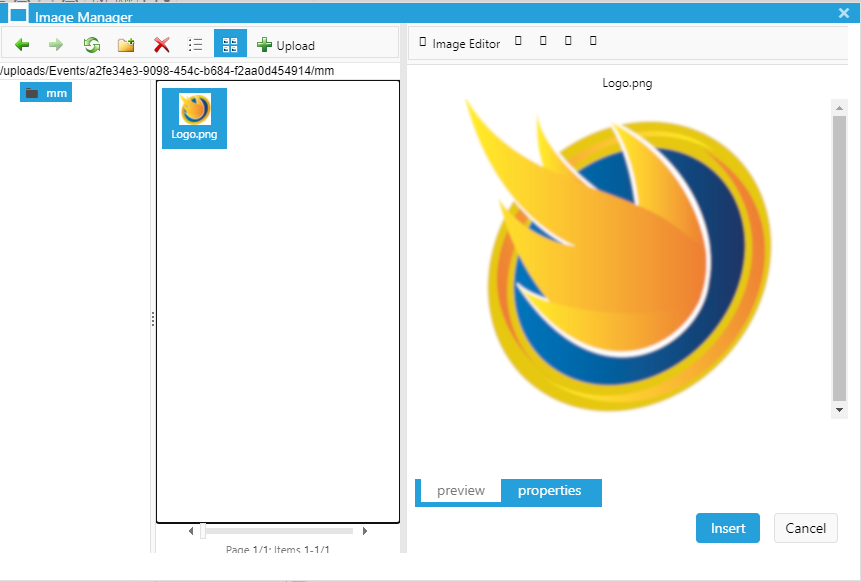The image size is (861, 582).
Task: Open the Image Editor
Action: tap(460, 43)
